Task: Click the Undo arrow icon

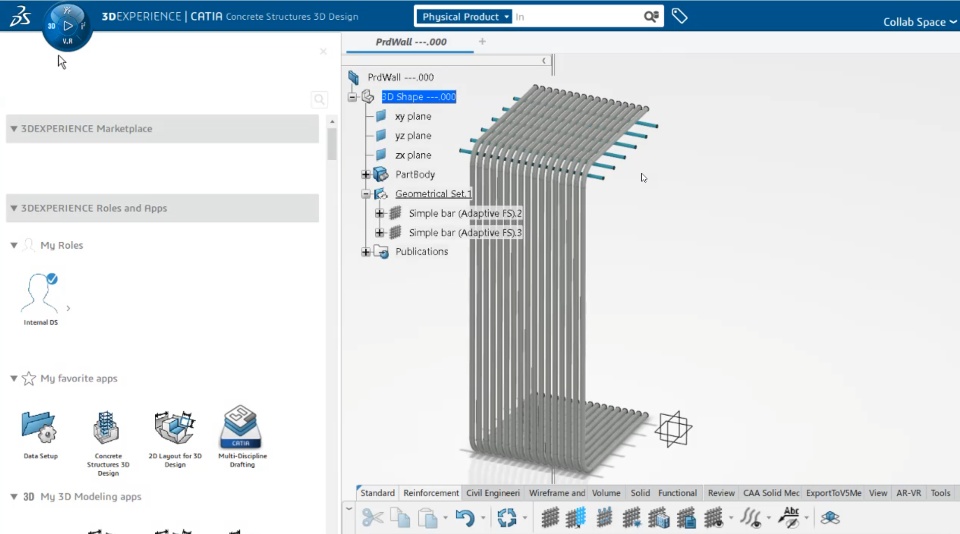Action: click(x=465, y=518)
